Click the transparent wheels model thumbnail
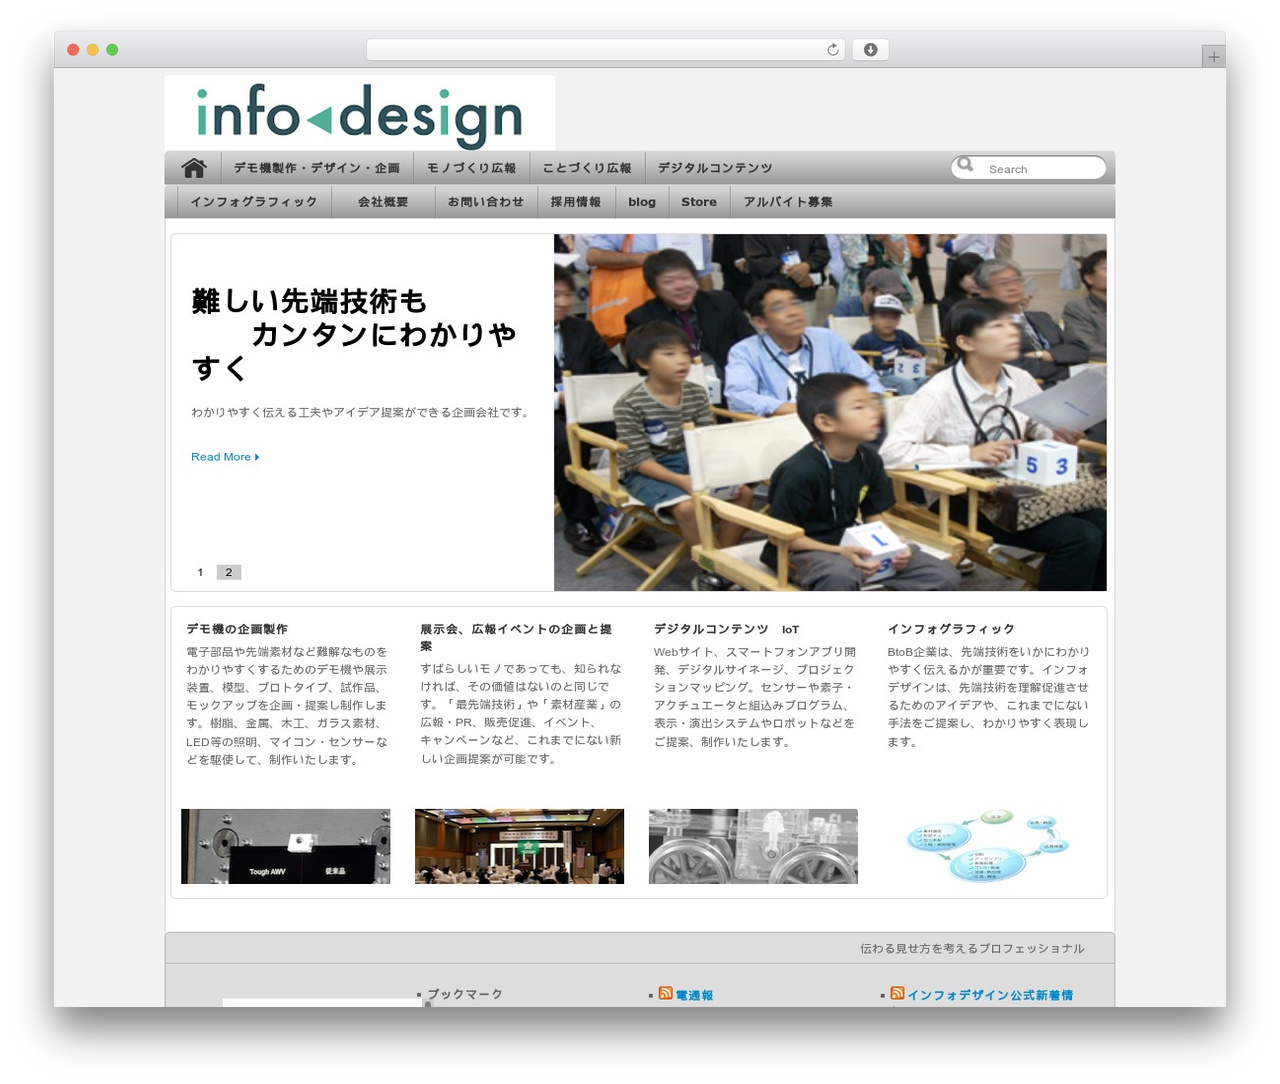 click(753, 846)
